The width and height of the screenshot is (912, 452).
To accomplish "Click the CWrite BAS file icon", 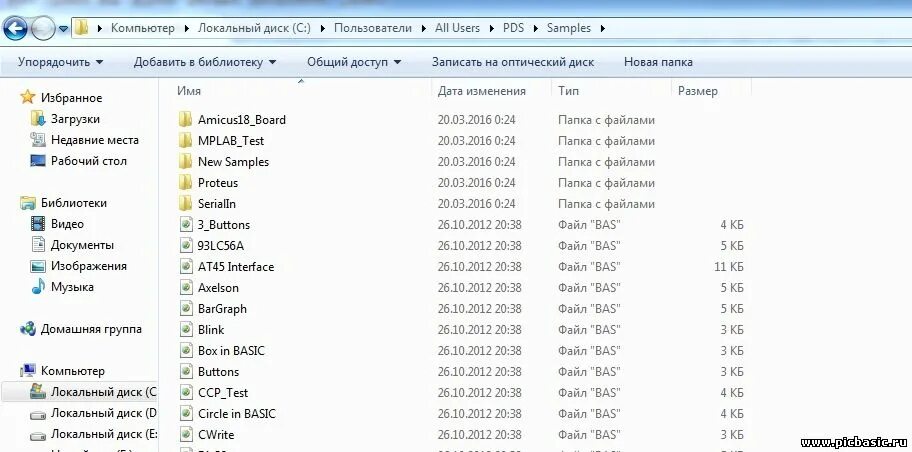I will [186, 435].
